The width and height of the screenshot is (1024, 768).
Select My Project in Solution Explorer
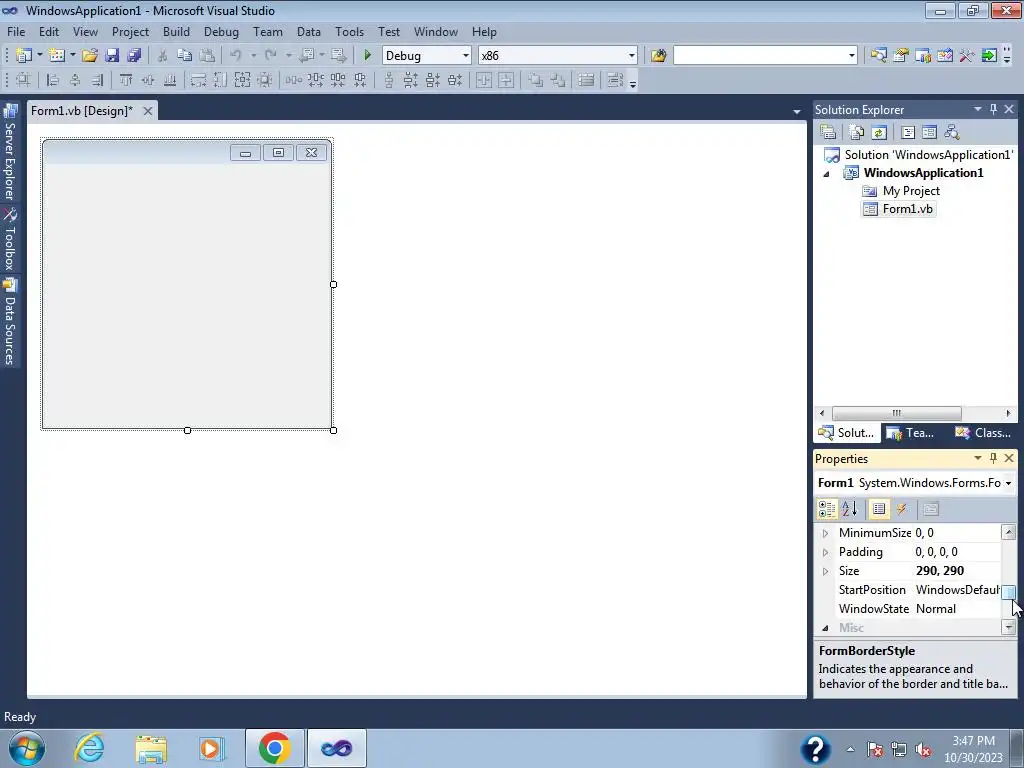point(911,191)
